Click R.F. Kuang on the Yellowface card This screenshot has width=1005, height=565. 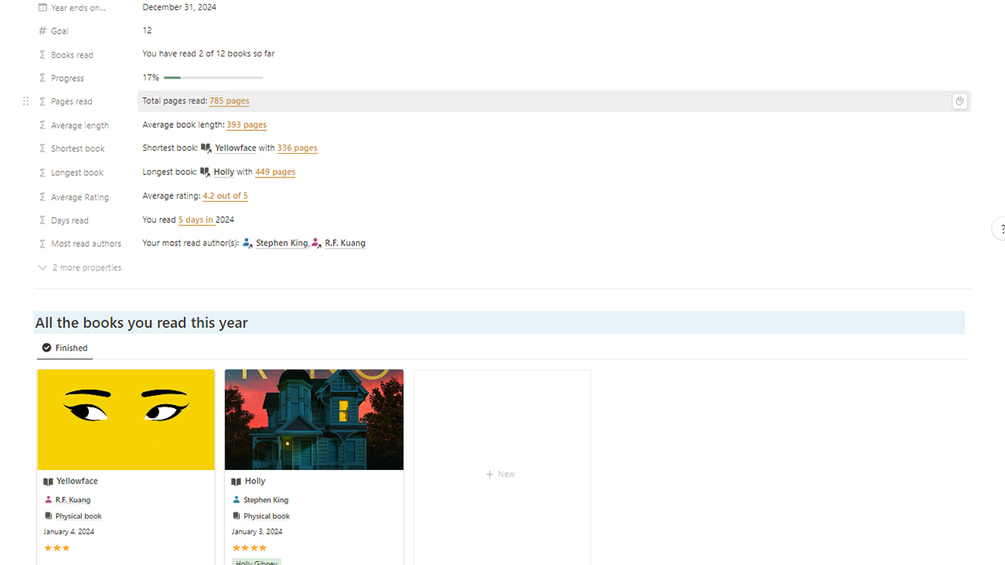(72, 500)
